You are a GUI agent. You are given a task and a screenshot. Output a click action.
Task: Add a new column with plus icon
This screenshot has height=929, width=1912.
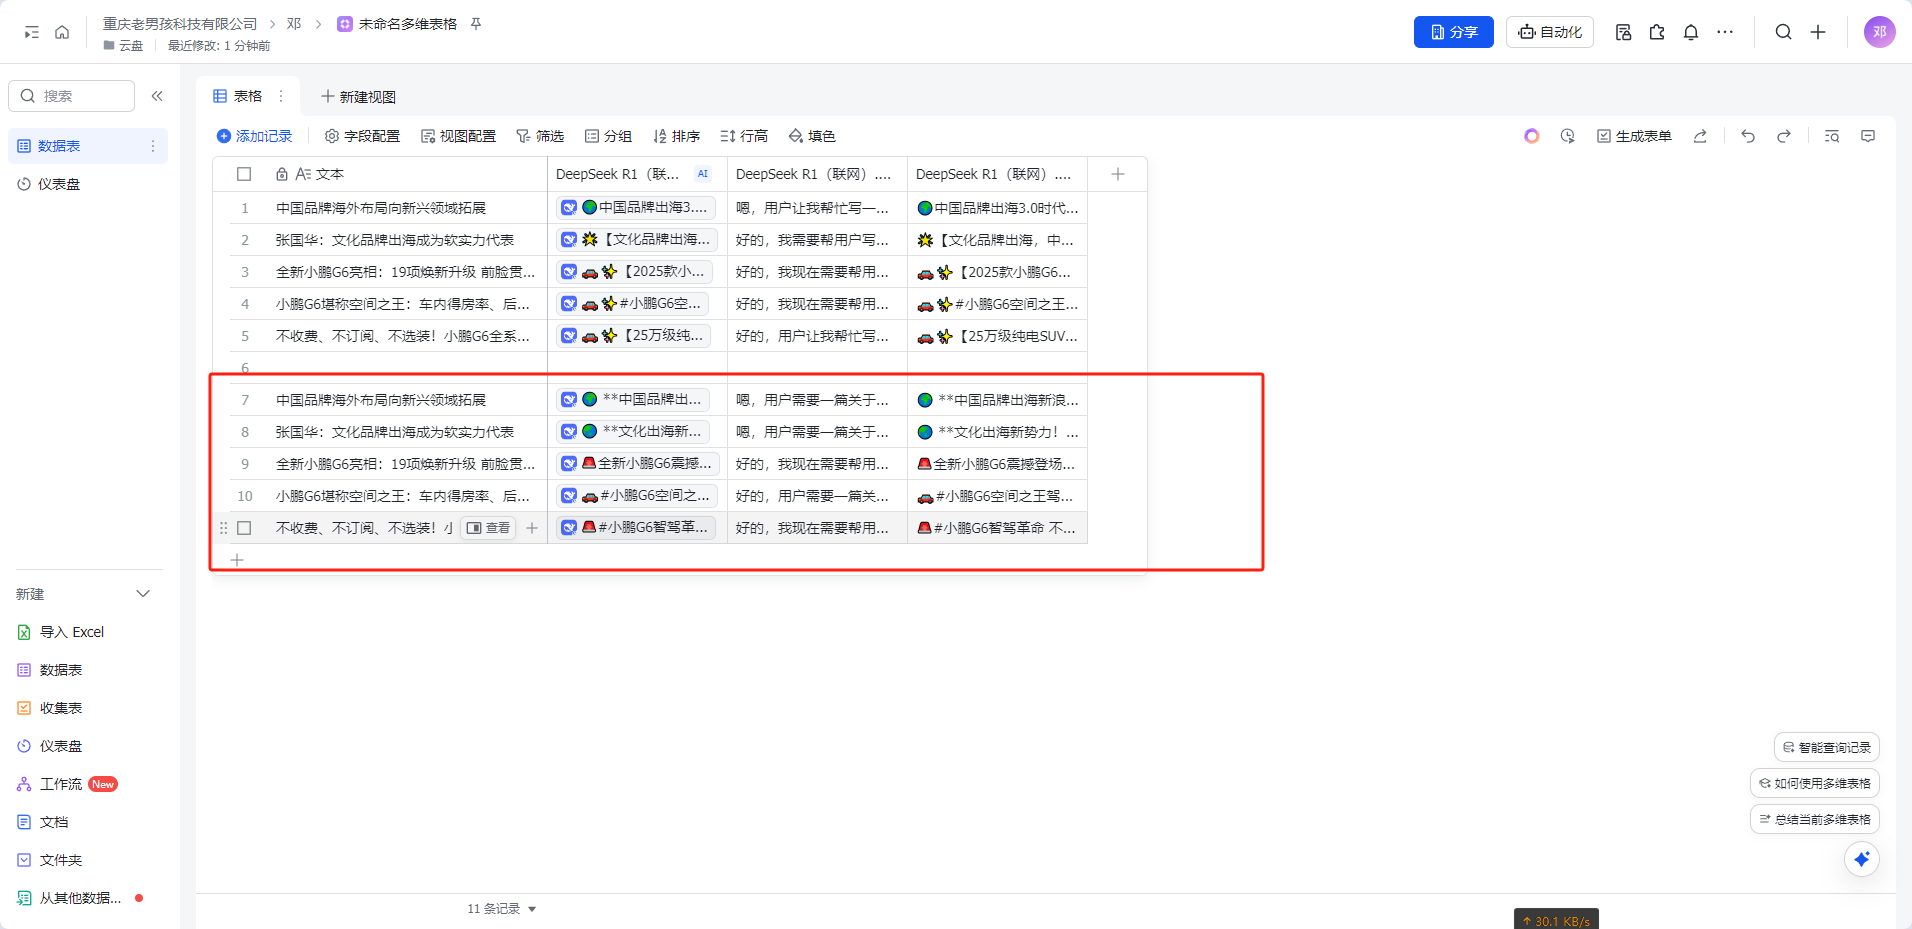[x=1117, y=174]
